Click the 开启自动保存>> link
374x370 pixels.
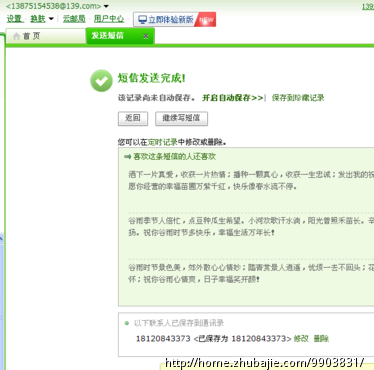coord(233,98)
